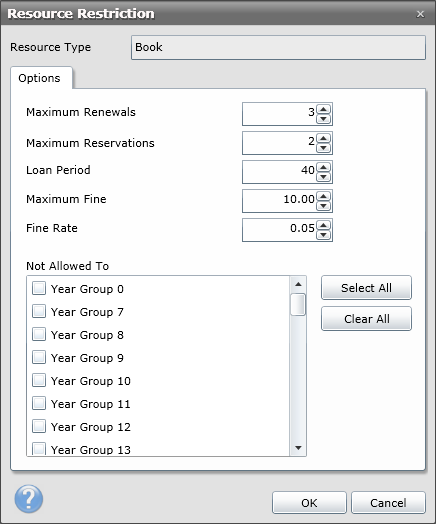Click the year group list scroll-up arrow
The width and height of the screenshot is (436, 524).
tap(298, 284)
